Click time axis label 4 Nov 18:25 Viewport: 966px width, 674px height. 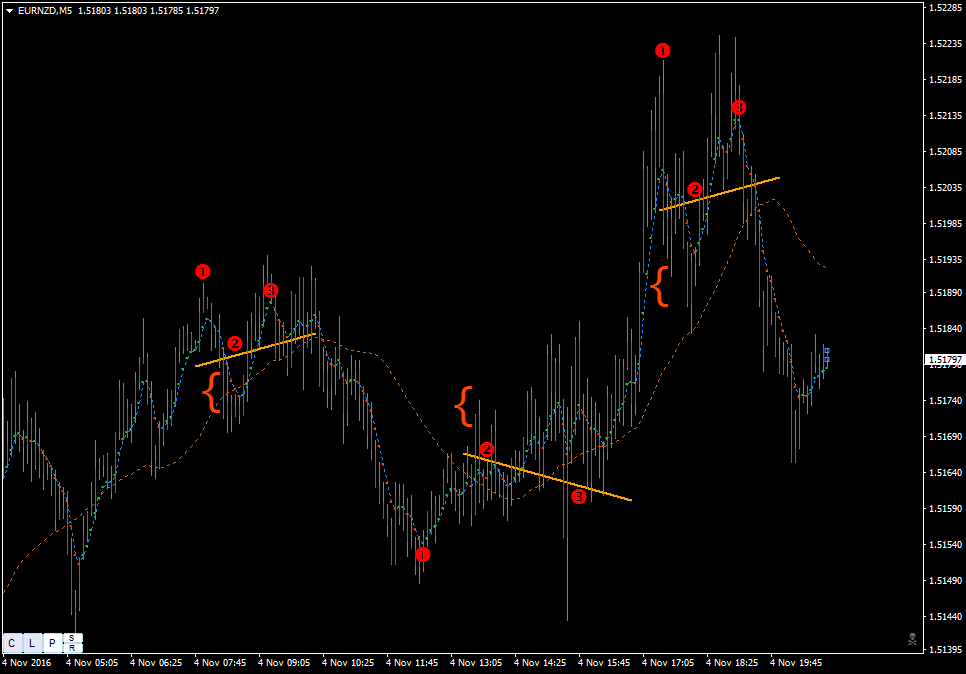732,663
